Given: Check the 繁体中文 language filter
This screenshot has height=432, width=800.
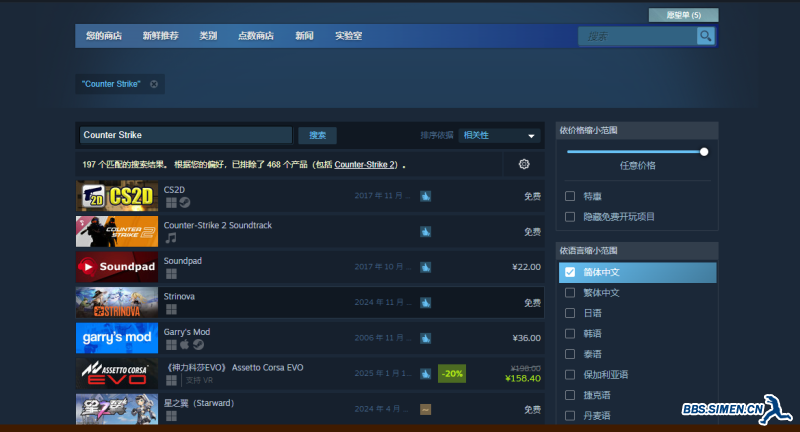Looking at the screenshot, I should click(x=570, y=293).
